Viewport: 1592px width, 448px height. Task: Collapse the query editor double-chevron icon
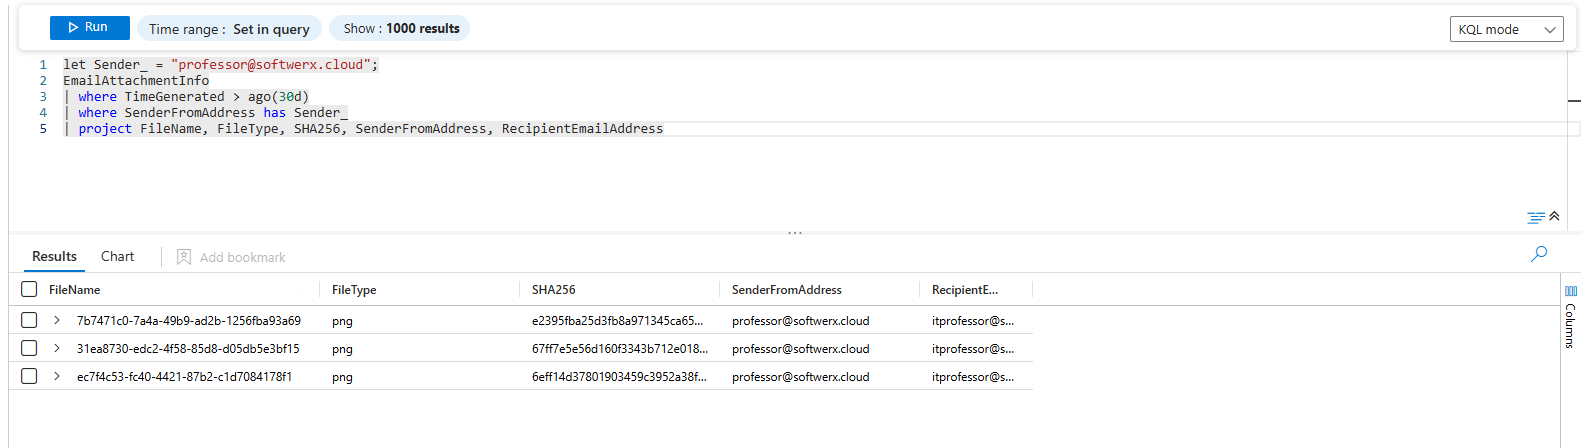pyautogui.click(x=1554, y=216)
